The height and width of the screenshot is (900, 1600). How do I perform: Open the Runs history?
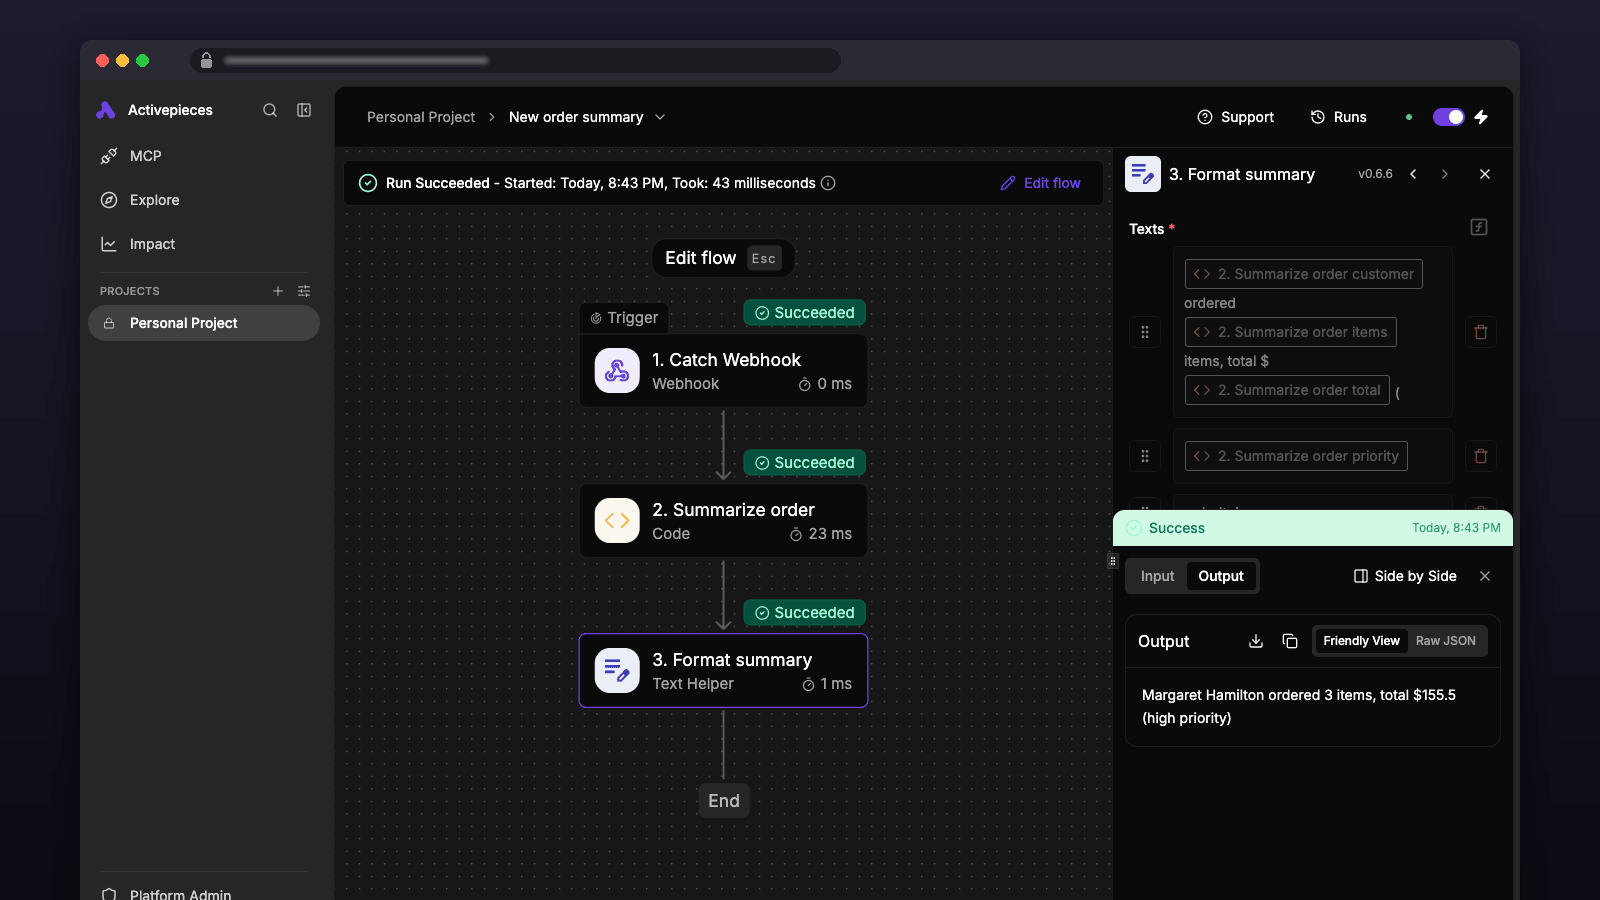click(1338, 117)
